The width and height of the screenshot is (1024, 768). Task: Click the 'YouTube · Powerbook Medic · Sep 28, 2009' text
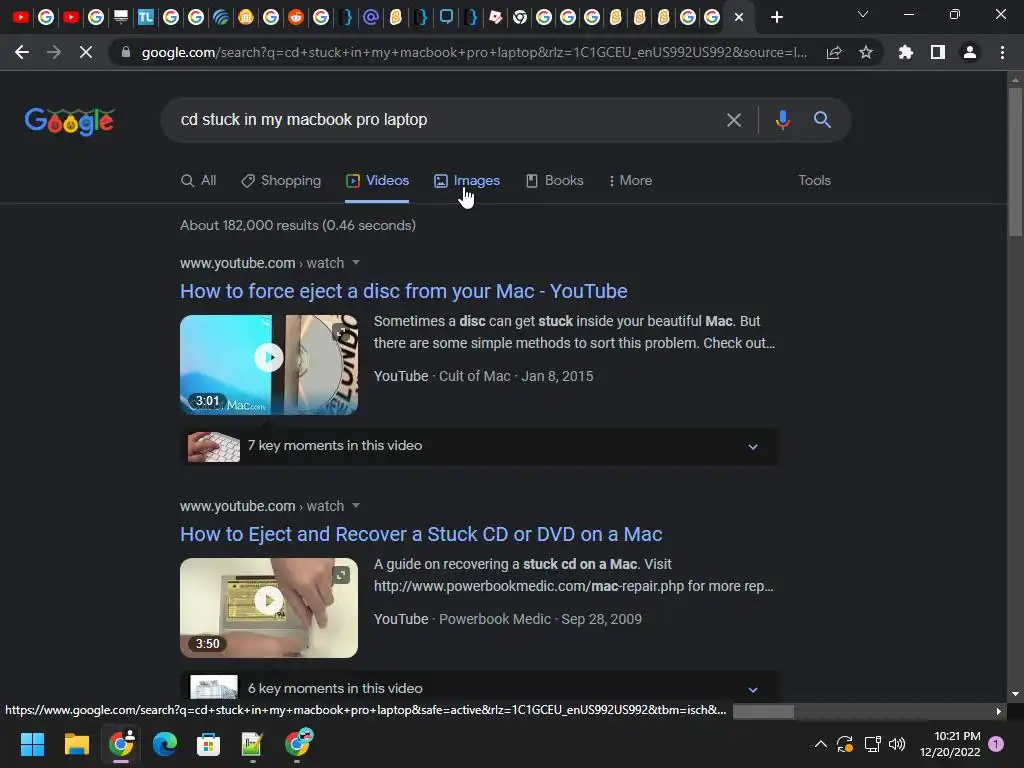[x=507, y=619]
